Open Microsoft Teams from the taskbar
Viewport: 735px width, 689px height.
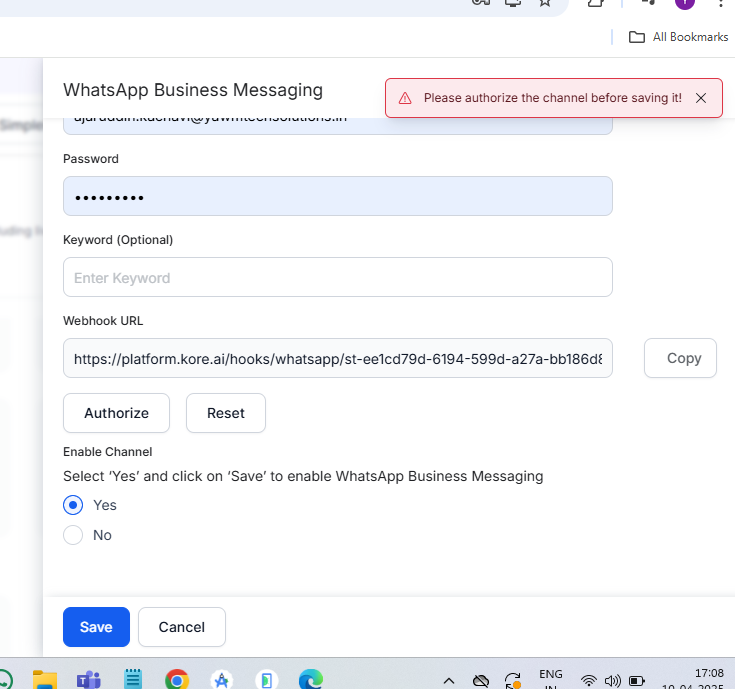coord(89,680)
